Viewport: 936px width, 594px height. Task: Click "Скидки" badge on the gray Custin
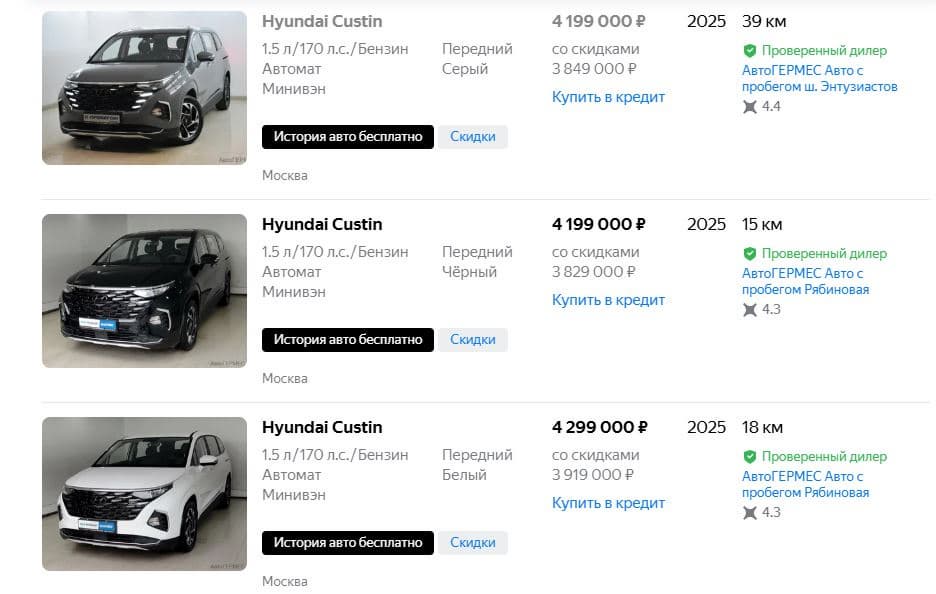(472, 137)
